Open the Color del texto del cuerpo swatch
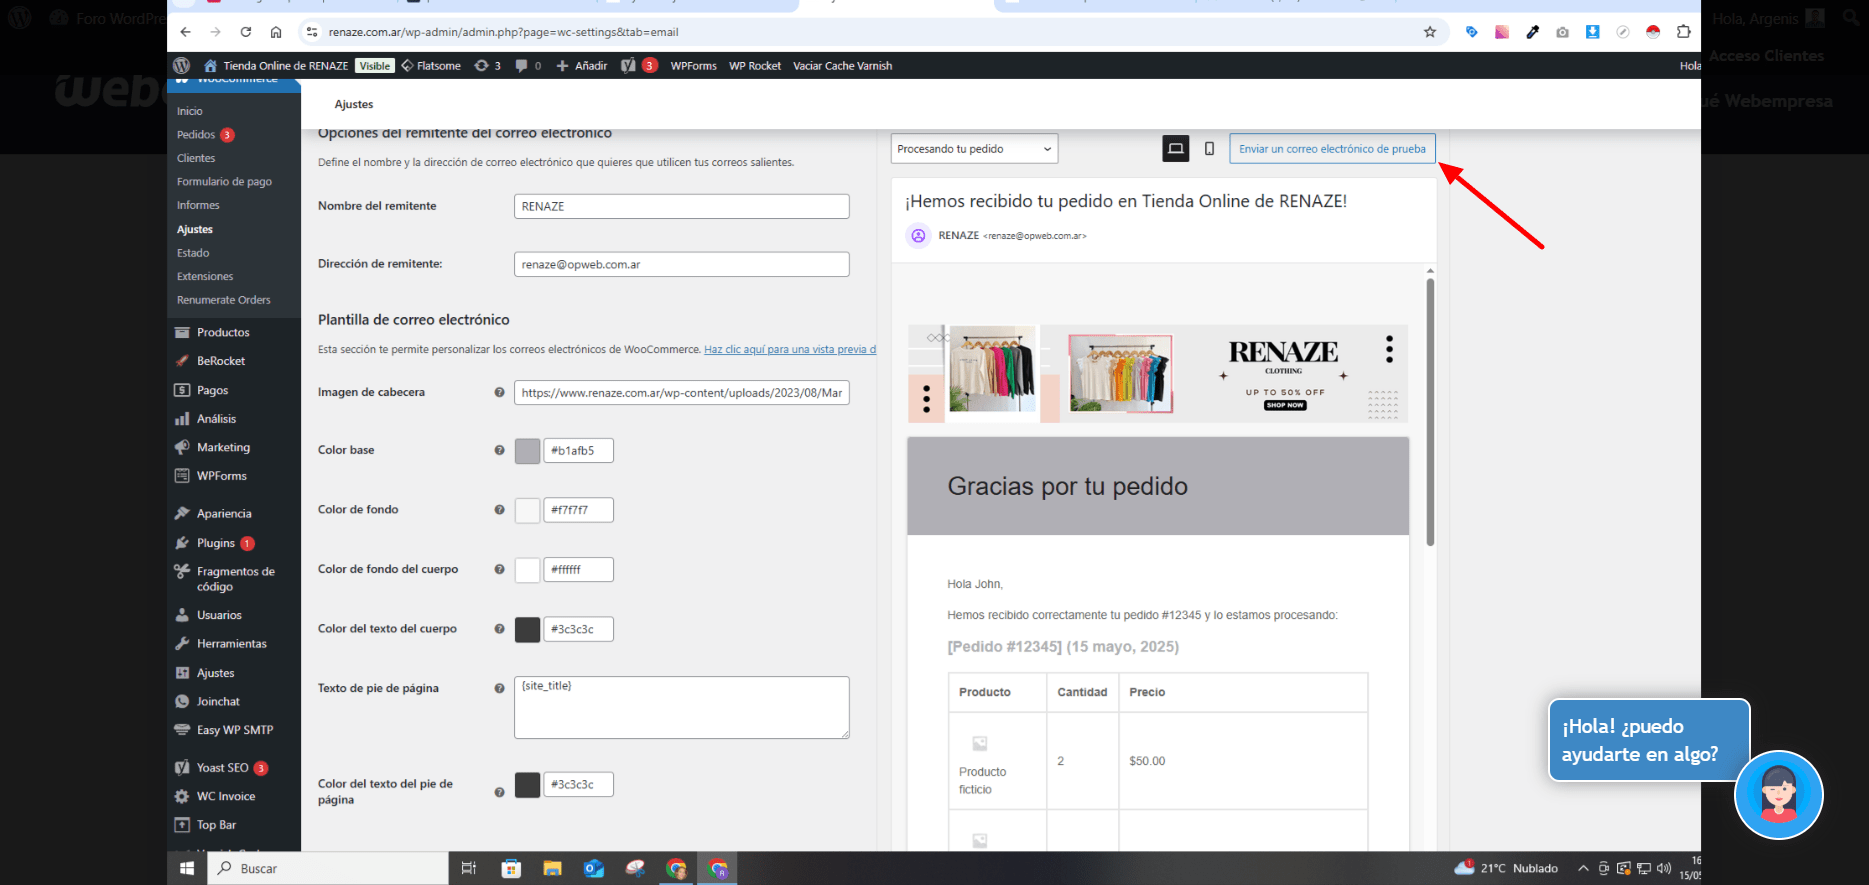This screenshot has height=885, width=1869. 527,629
